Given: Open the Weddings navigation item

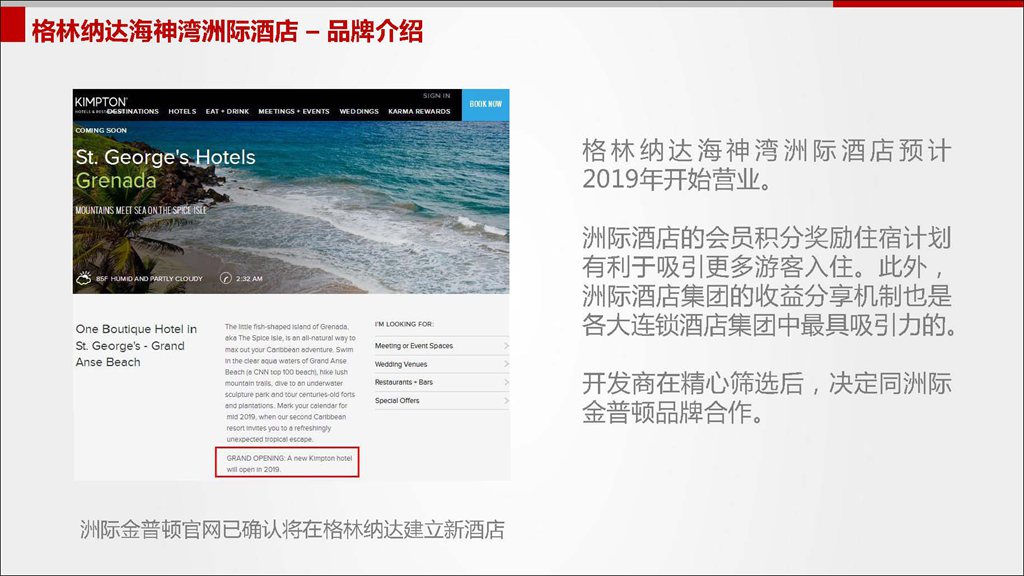Looking at the screenshot, I should click(359, 111).
